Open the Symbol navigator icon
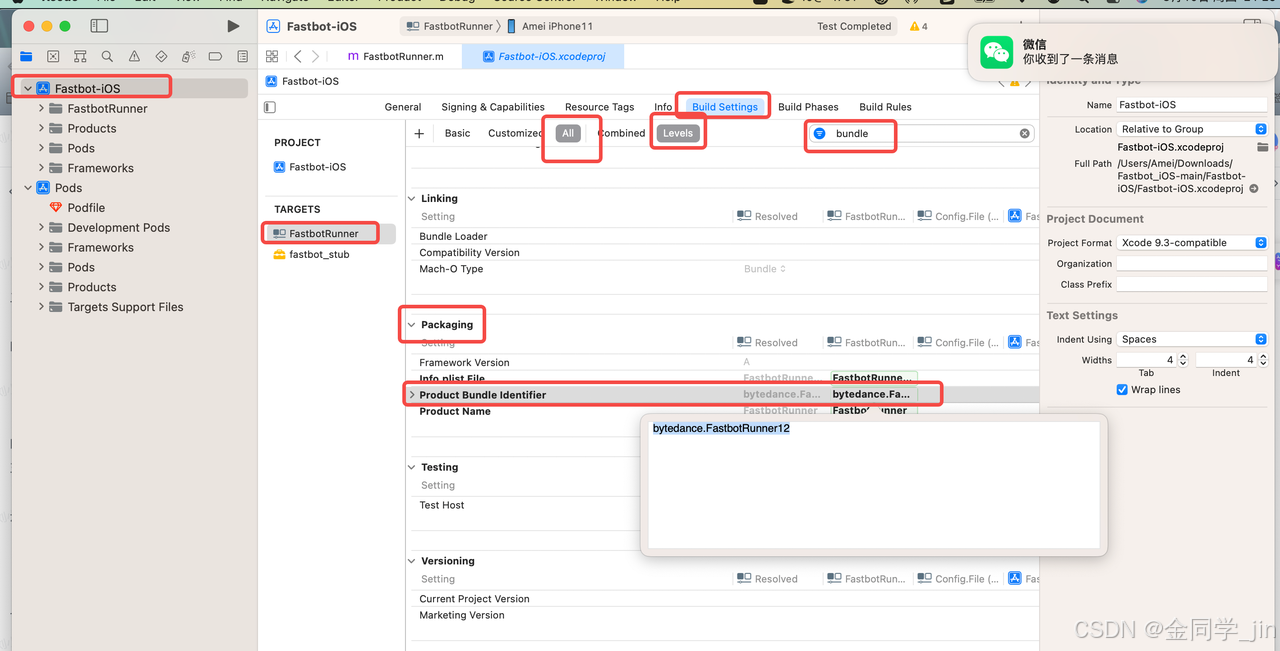This screenshot has height=651, width=1280. (x=80, y=57)
